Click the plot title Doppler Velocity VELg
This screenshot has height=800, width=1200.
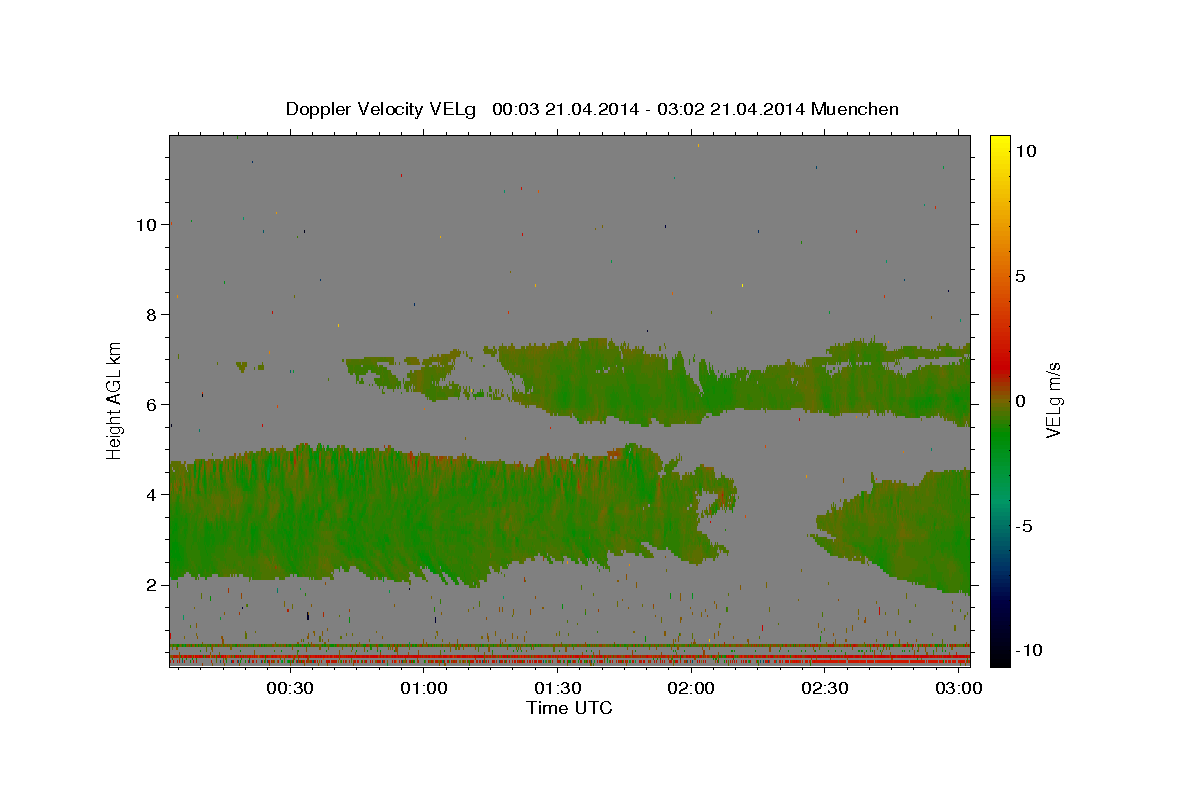(x=592, y=109)
